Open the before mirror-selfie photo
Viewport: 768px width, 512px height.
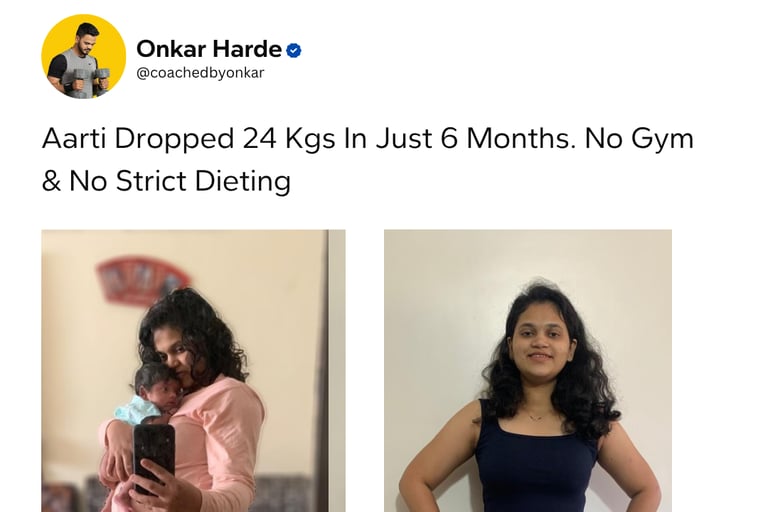tap(193, 371)
